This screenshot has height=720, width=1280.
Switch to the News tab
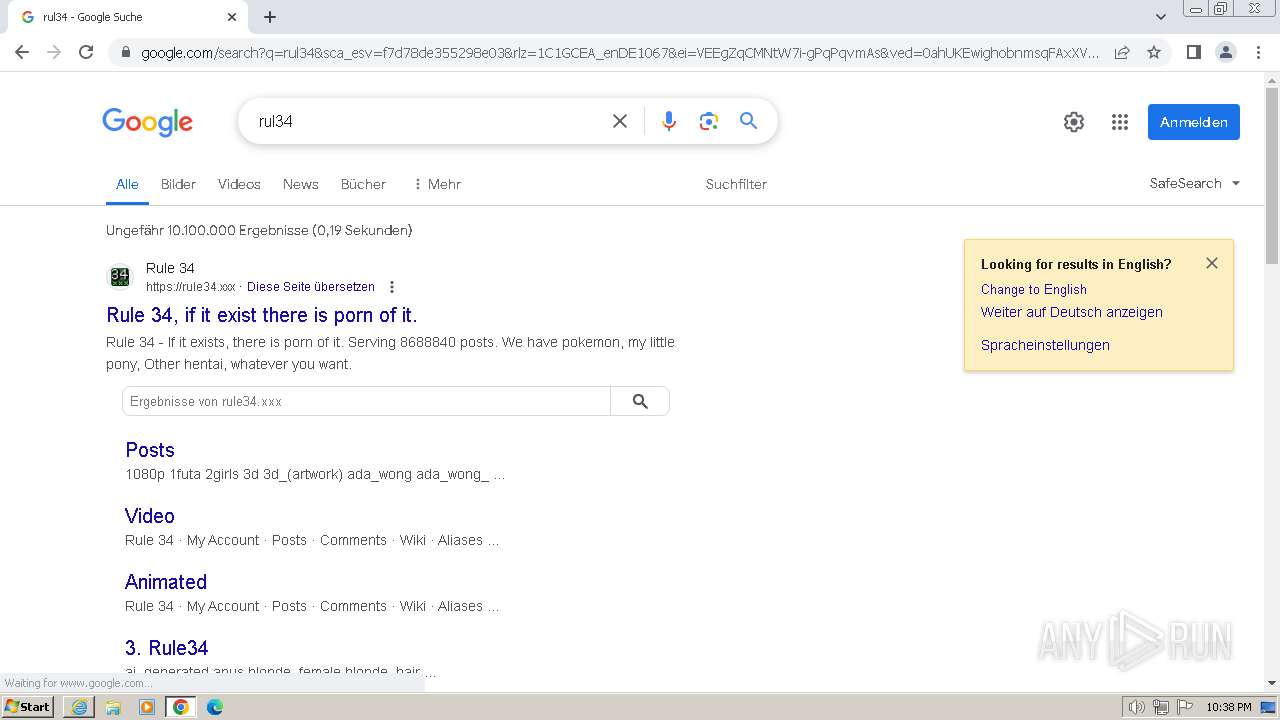pyautogui.click(x=300, y=184)
